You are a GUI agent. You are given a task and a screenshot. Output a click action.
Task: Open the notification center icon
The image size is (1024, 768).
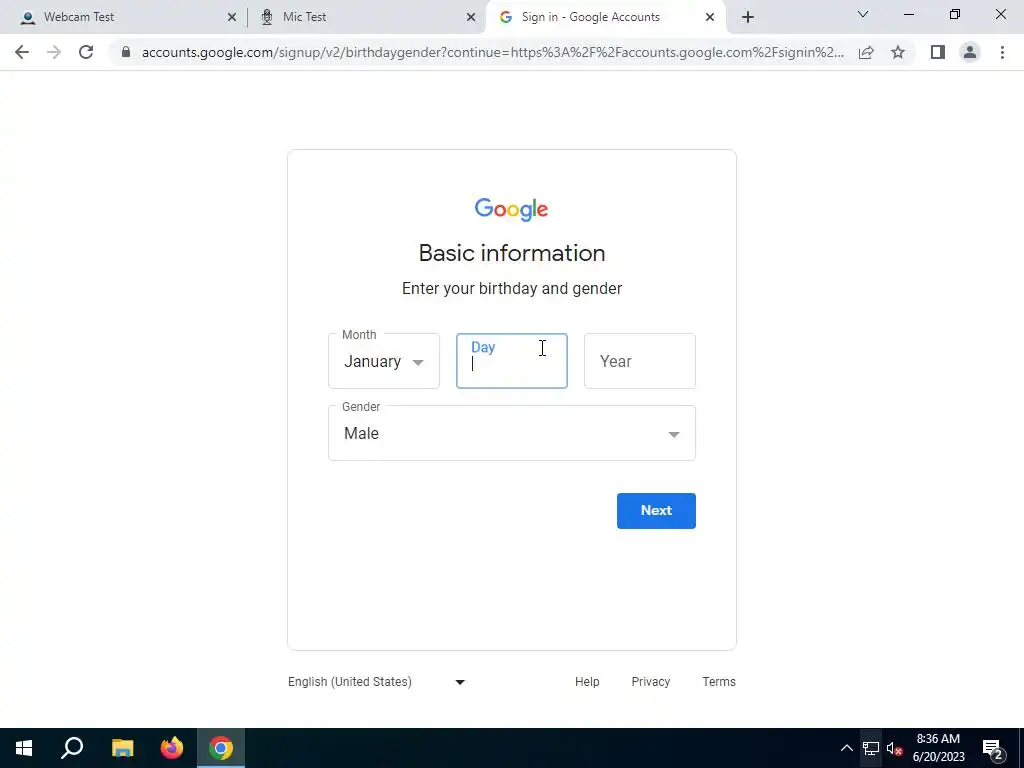(x=993, y=748)
